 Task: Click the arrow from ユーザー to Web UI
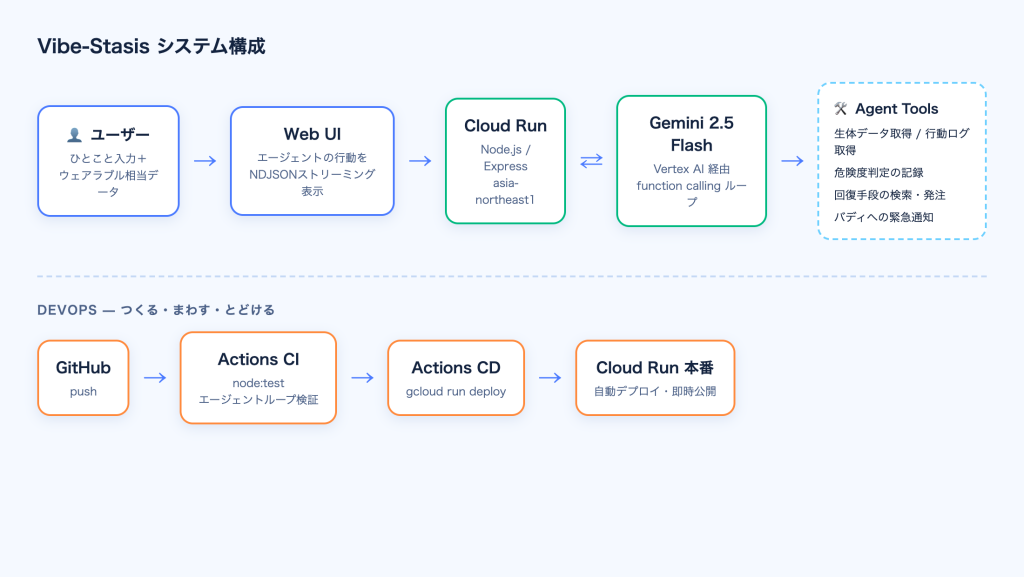(205, 161)
